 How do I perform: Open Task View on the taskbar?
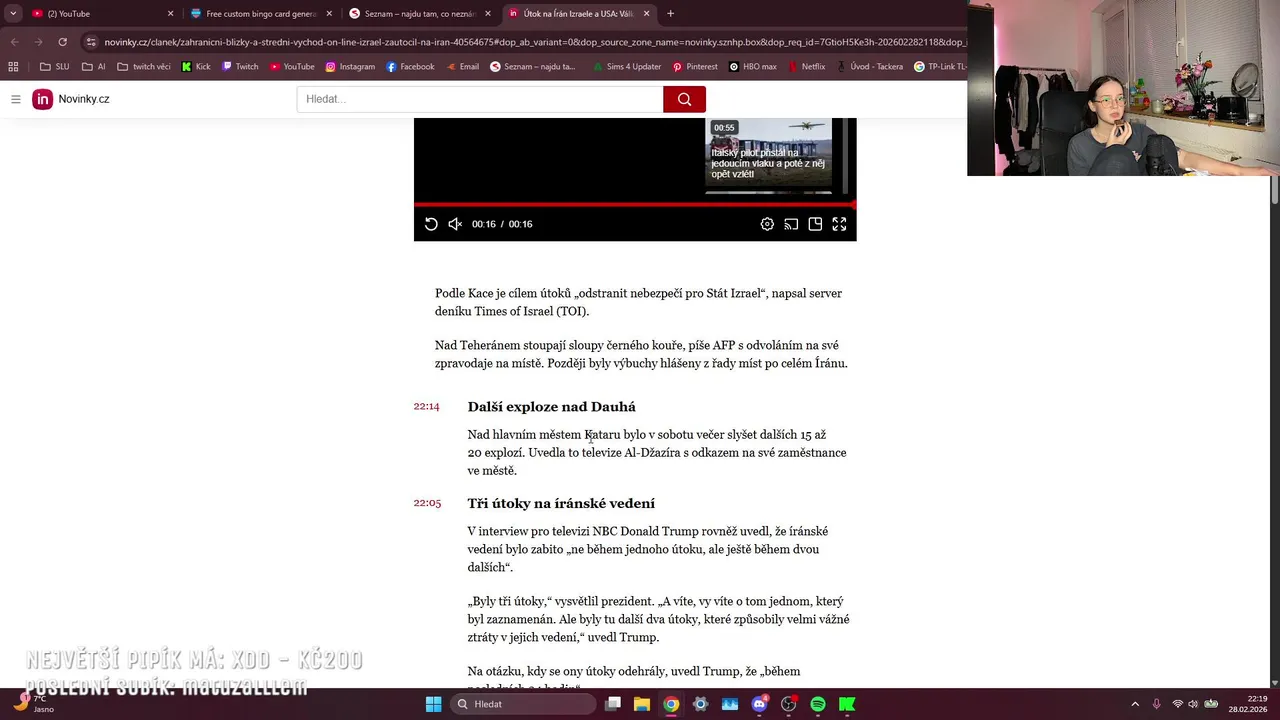[x=613, y=704]
